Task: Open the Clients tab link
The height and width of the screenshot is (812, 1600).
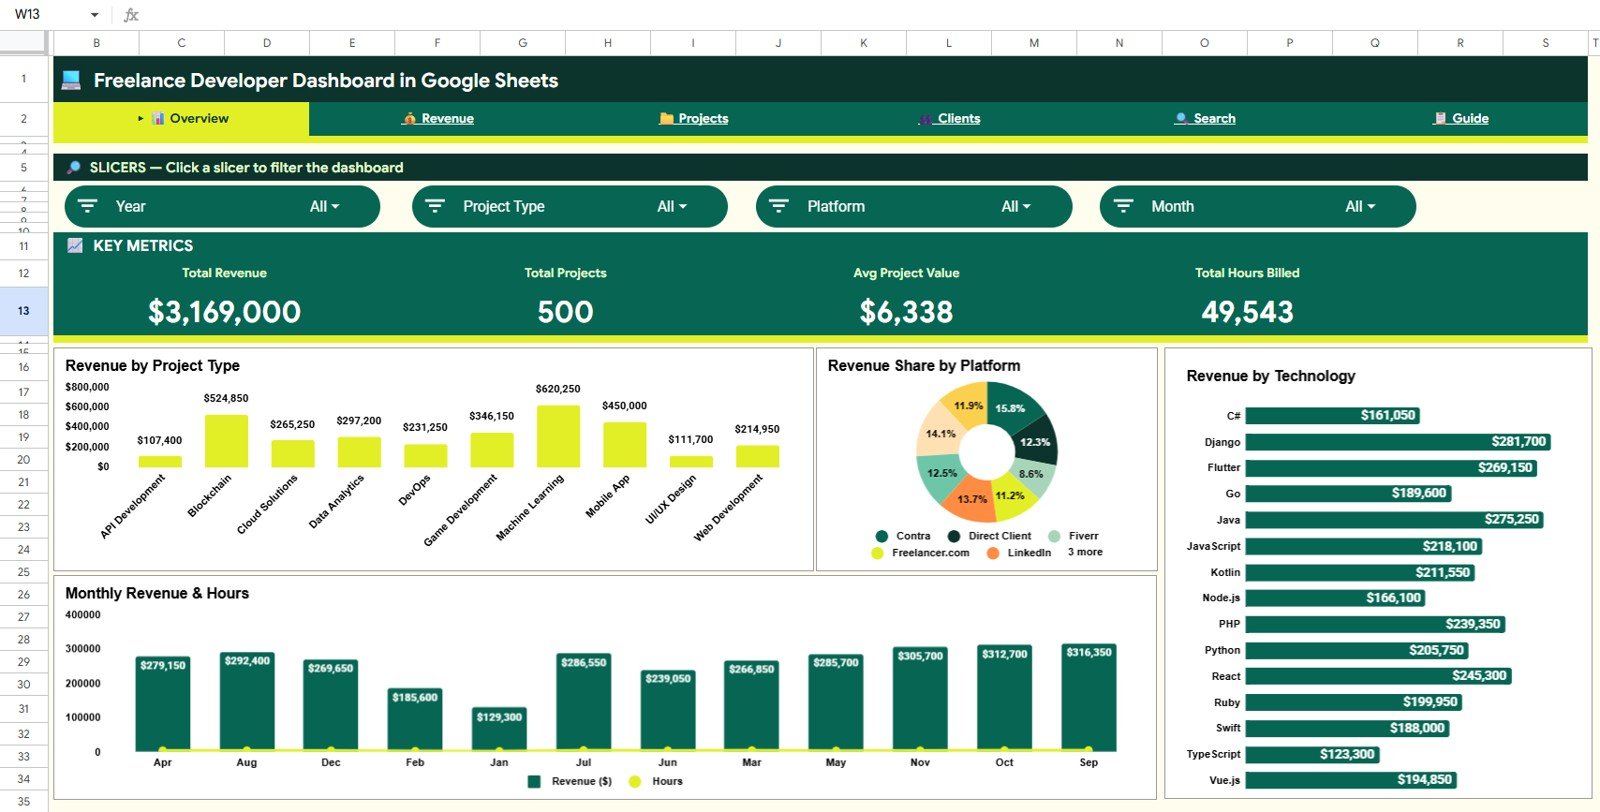Action: point(958,118)
